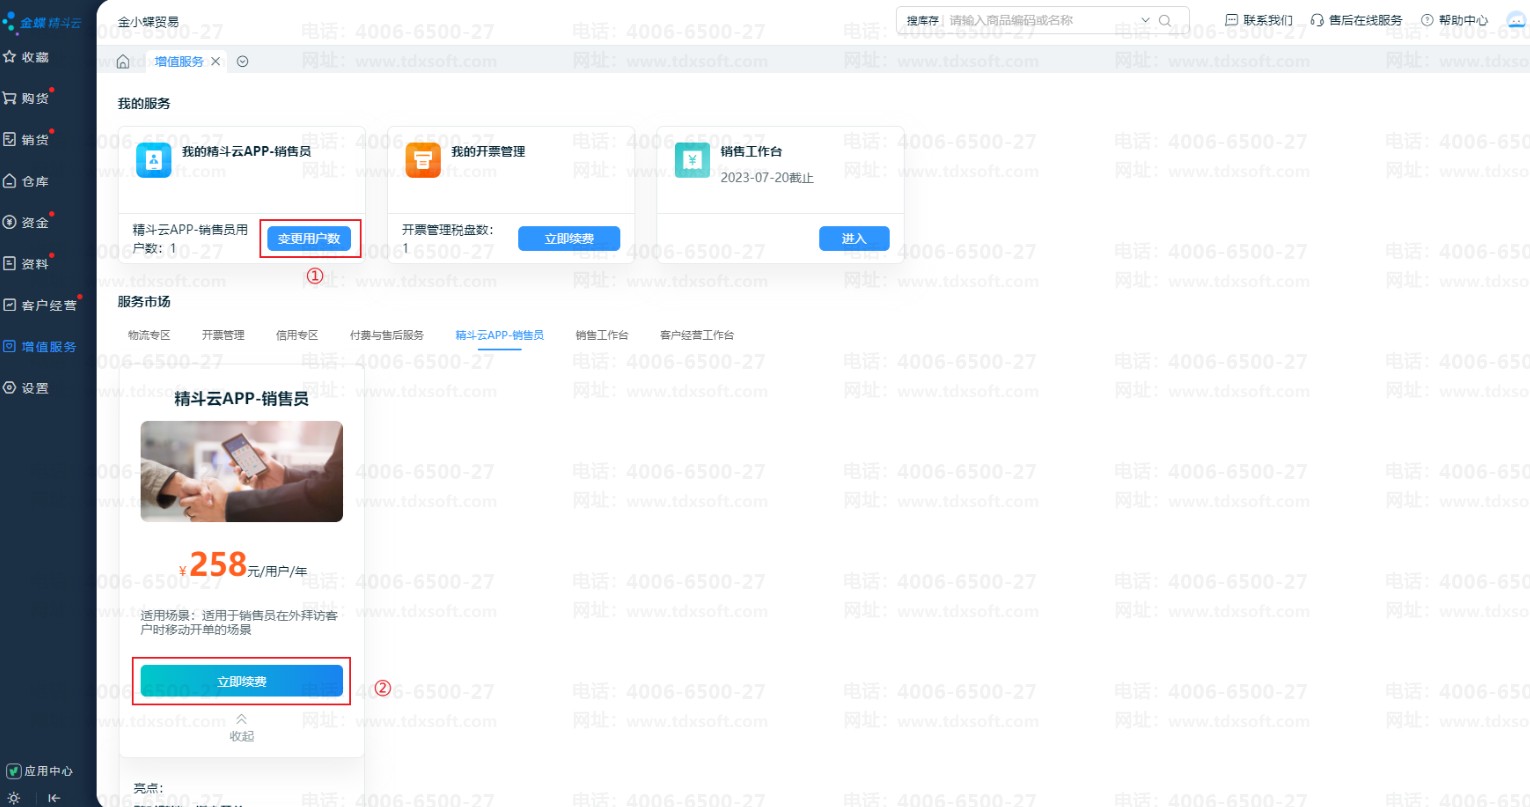Image resolution: width=1530 pixels, height=807 pixels.
Task: Expand the tab list dropdown chevron
Action: tap(242, 62)
